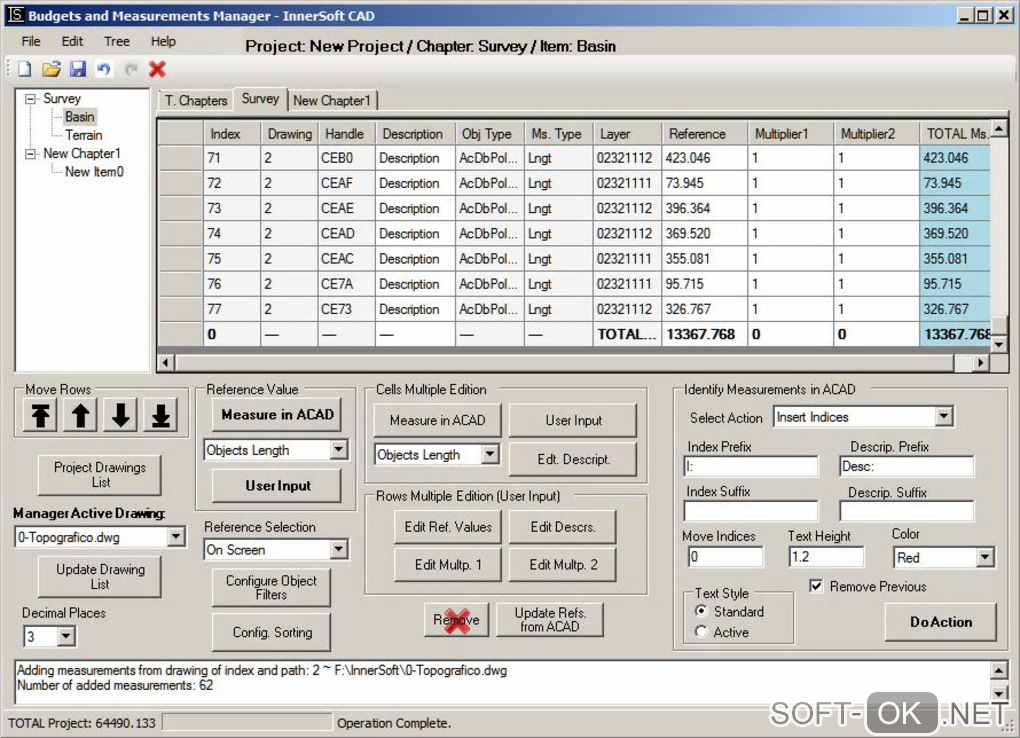Image resolution: width=1020 pixels, height=738 pixels.
Task: Open the Decimal Places dropdown
Action: click(x=66, y=636)
